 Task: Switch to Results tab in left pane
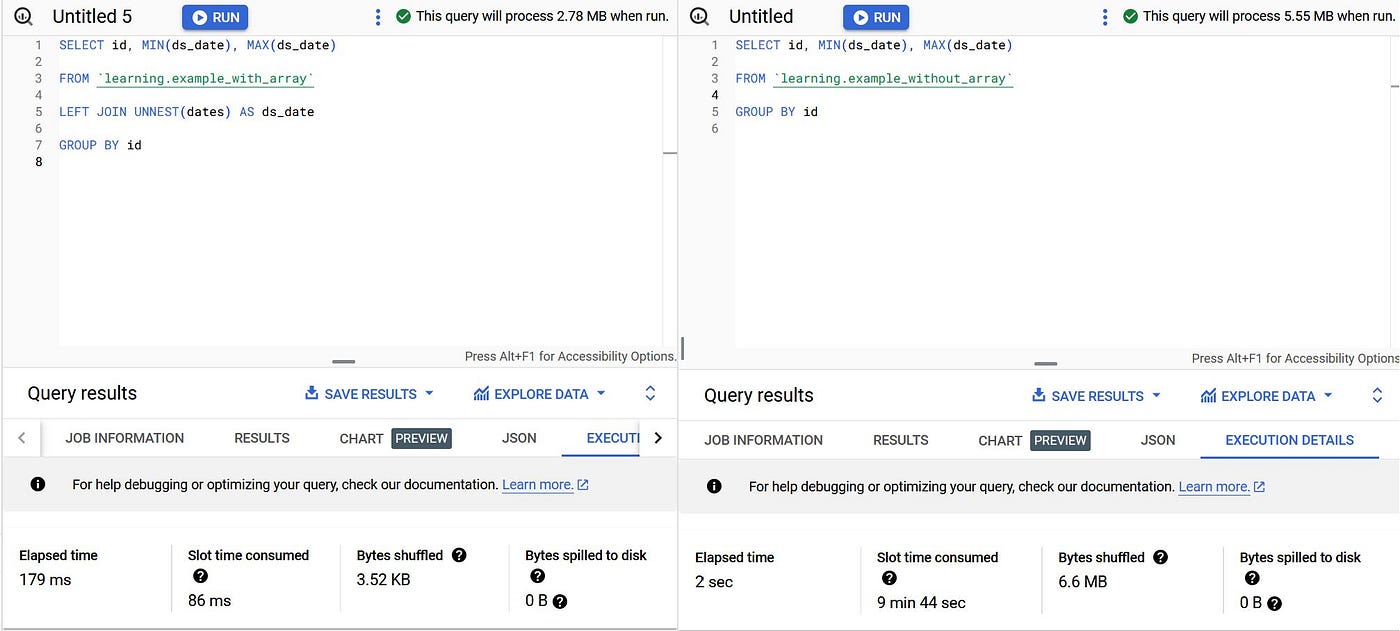pyautogui.click(x=262, y=438)
